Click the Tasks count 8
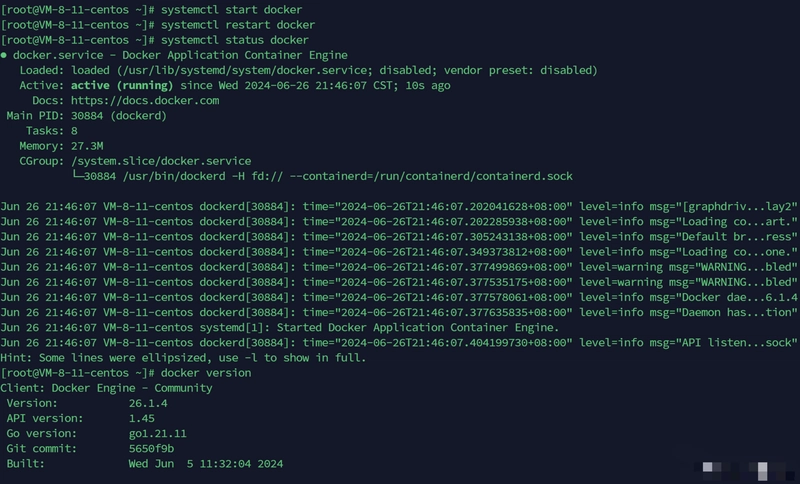 [x=74, y=131]
